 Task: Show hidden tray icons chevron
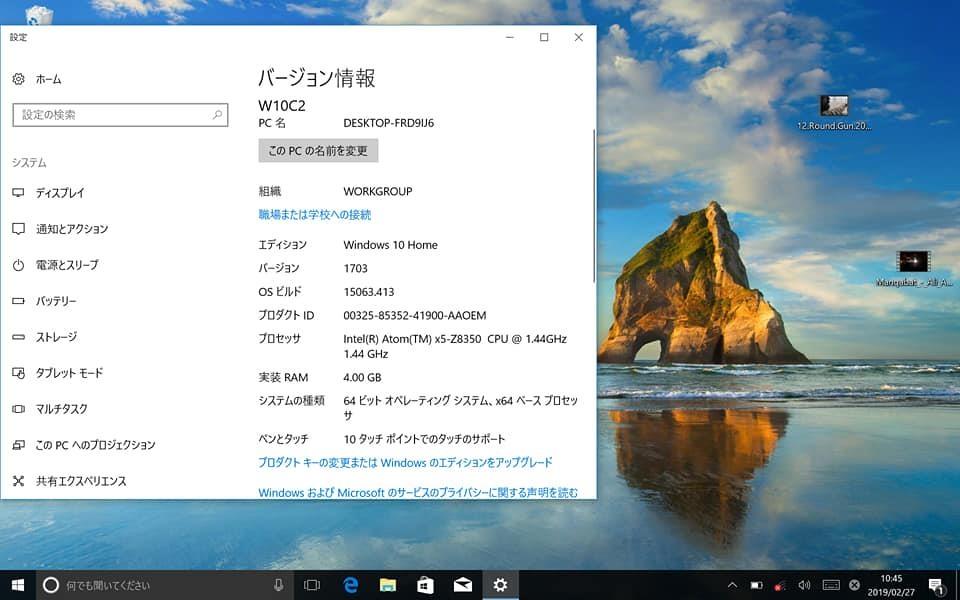tap(732, 585)
